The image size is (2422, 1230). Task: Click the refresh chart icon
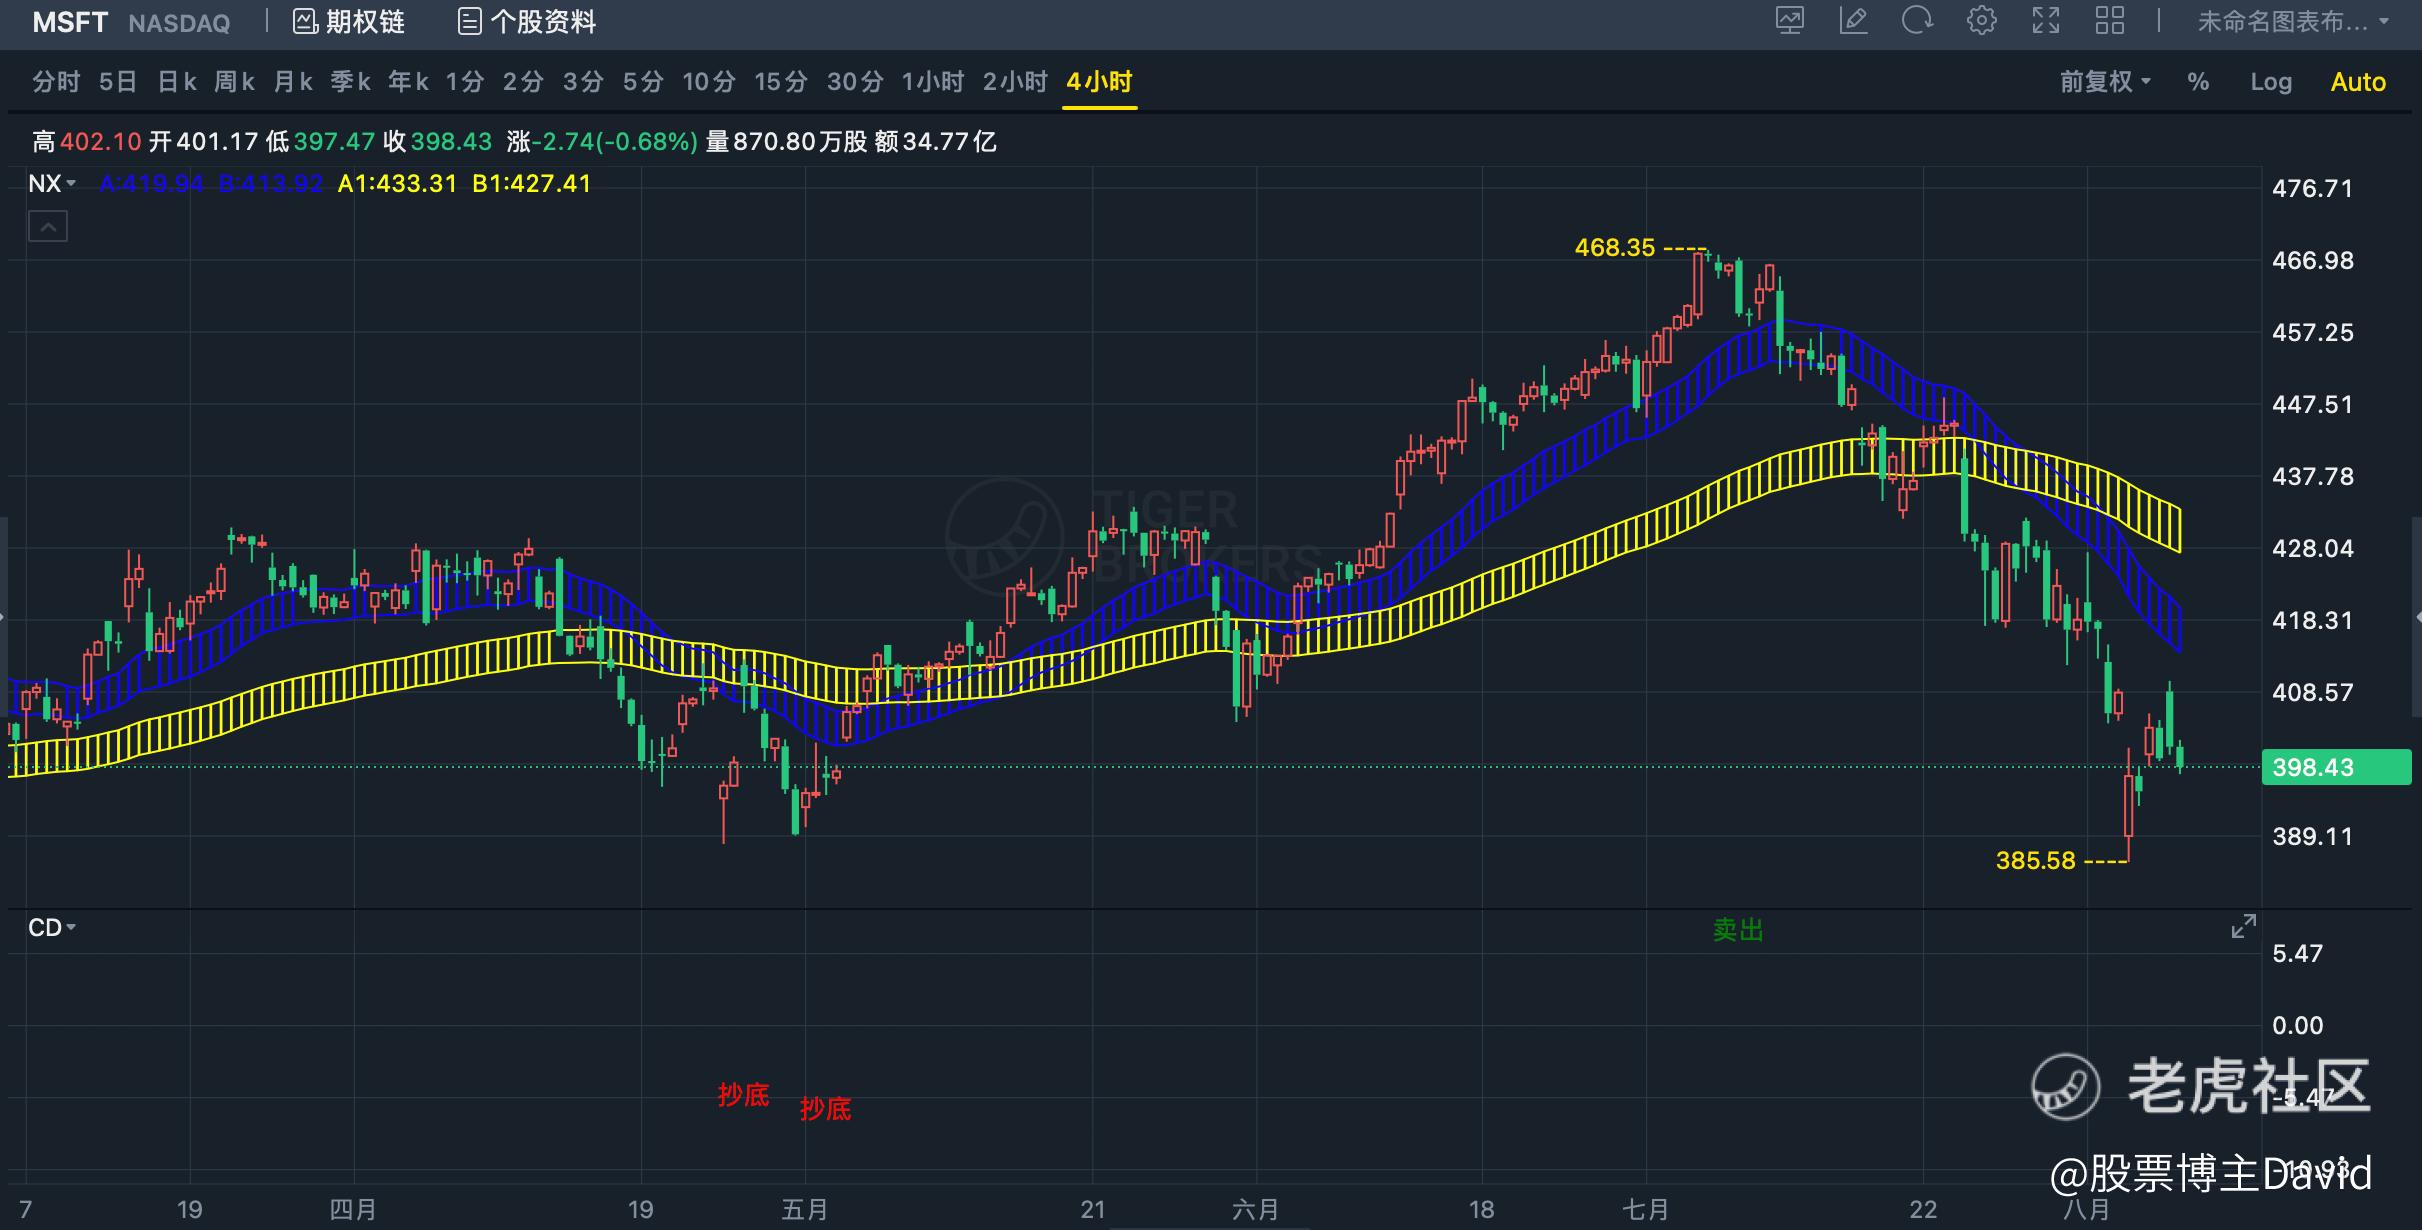(x=1917, y=21)
